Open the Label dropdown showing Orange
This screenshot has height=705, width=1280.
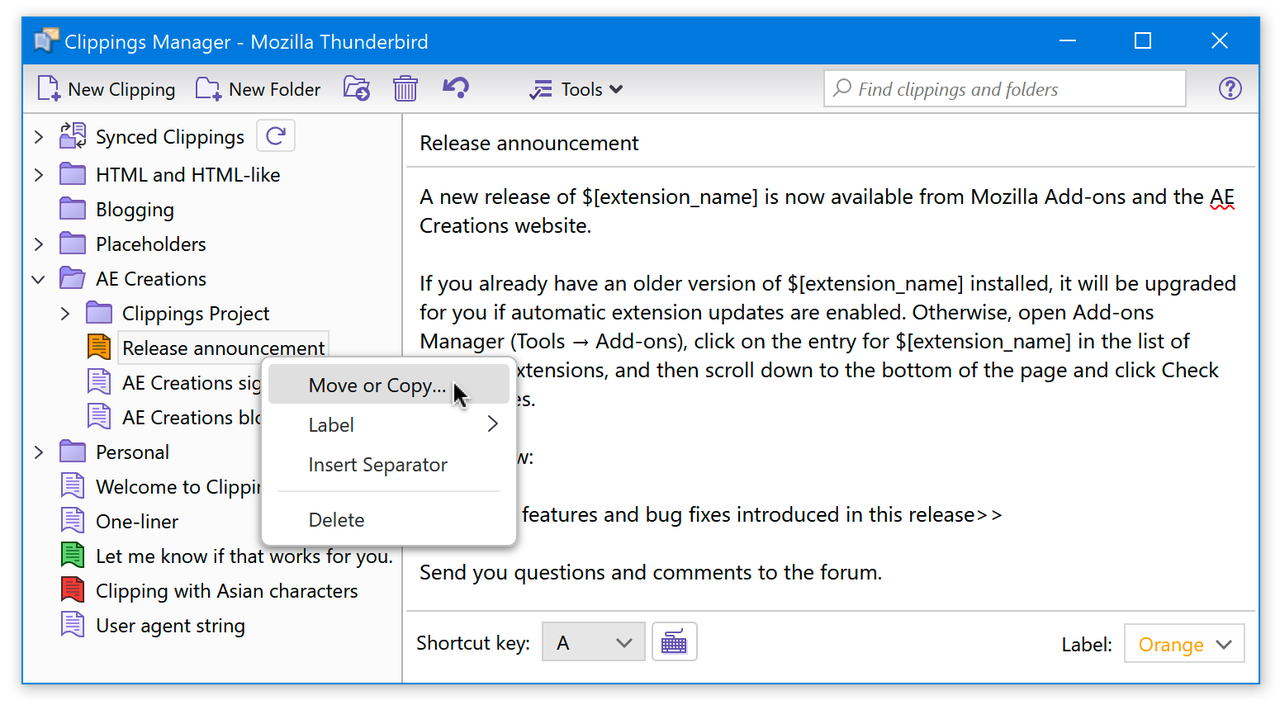[1184, 644]
